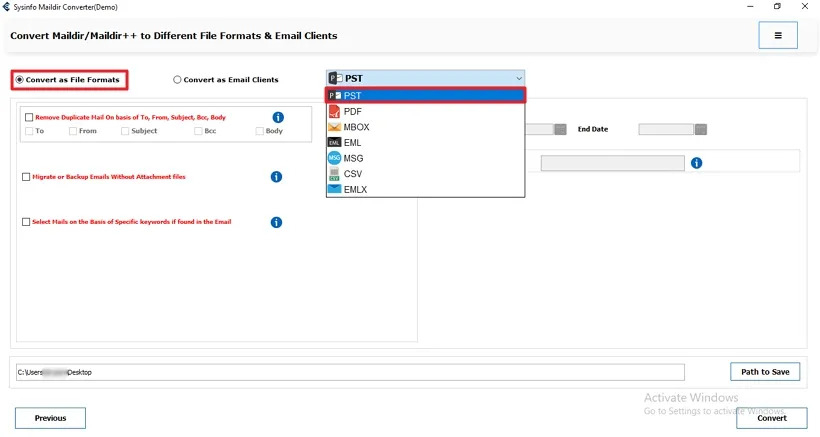Enable Remove Duplicate Mail checkbox
This screenshot has width=820, height=437.
pyautogui.click(x=28, y=117)
